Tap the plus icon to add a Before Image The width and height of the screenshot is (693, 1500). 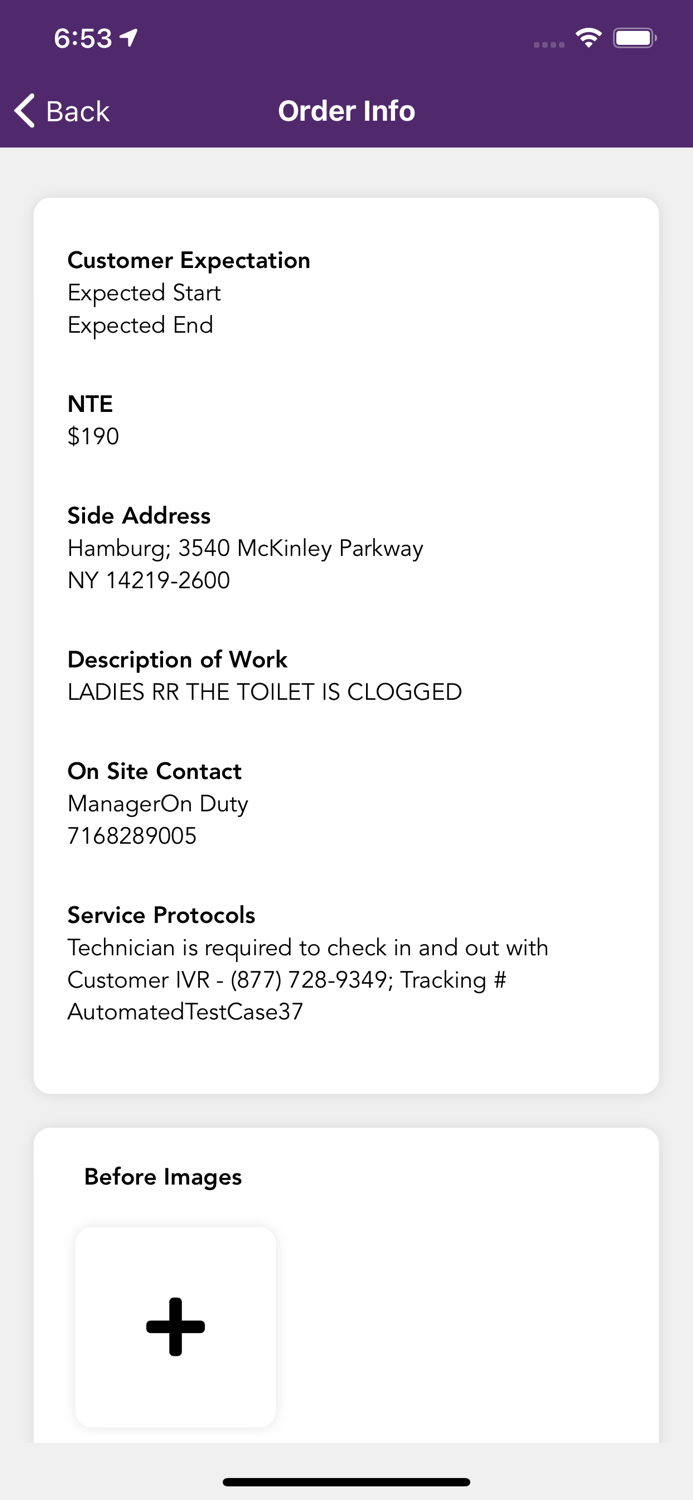(174, 1327)
